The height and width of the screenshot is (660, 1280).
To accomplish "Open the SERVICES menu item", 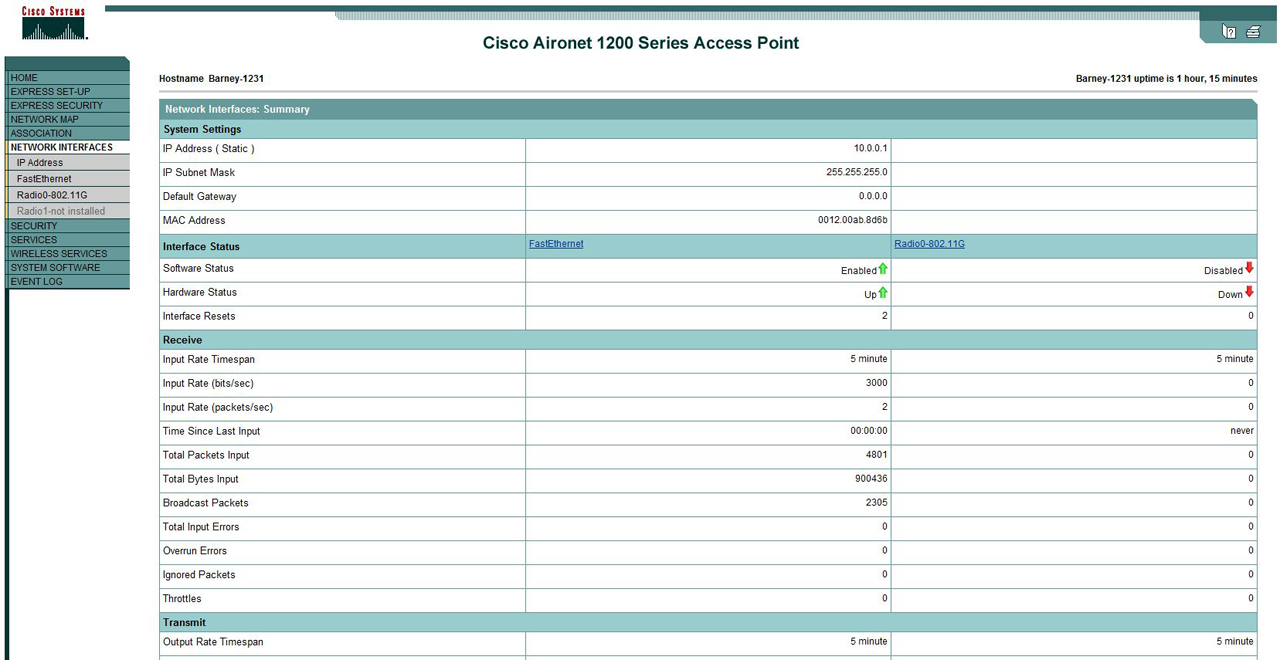I will point(68,240).
